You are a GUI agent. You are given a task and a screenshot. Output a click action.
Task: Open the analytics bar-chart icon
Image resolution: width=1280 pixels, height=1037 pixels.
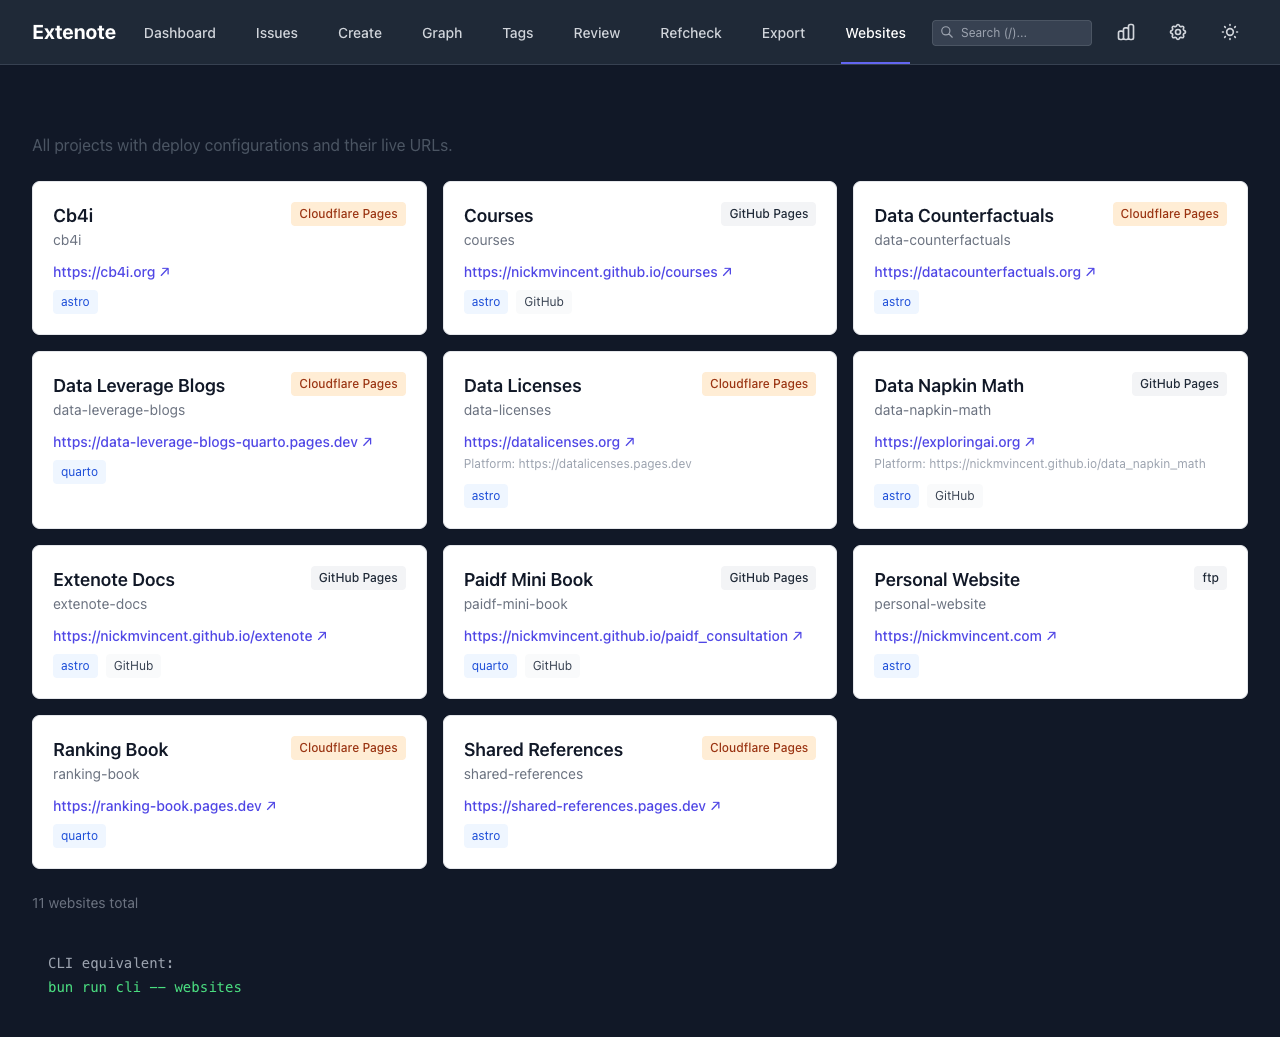[x=1125, y=32]
